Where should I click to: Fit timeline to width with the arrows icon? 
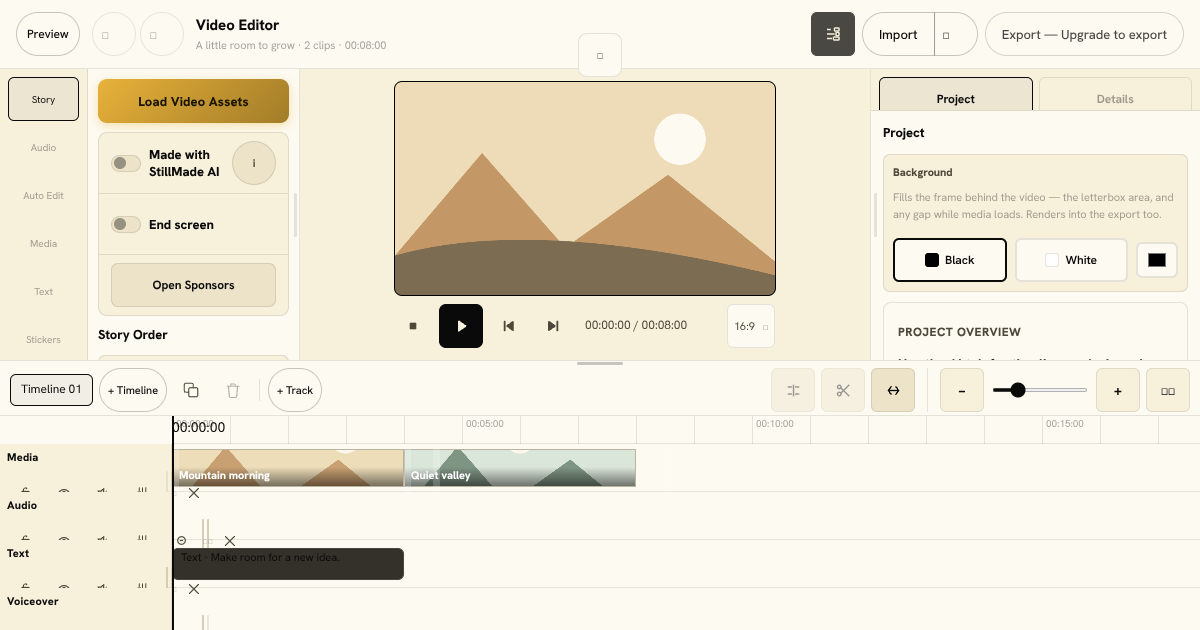click(893, 390)
